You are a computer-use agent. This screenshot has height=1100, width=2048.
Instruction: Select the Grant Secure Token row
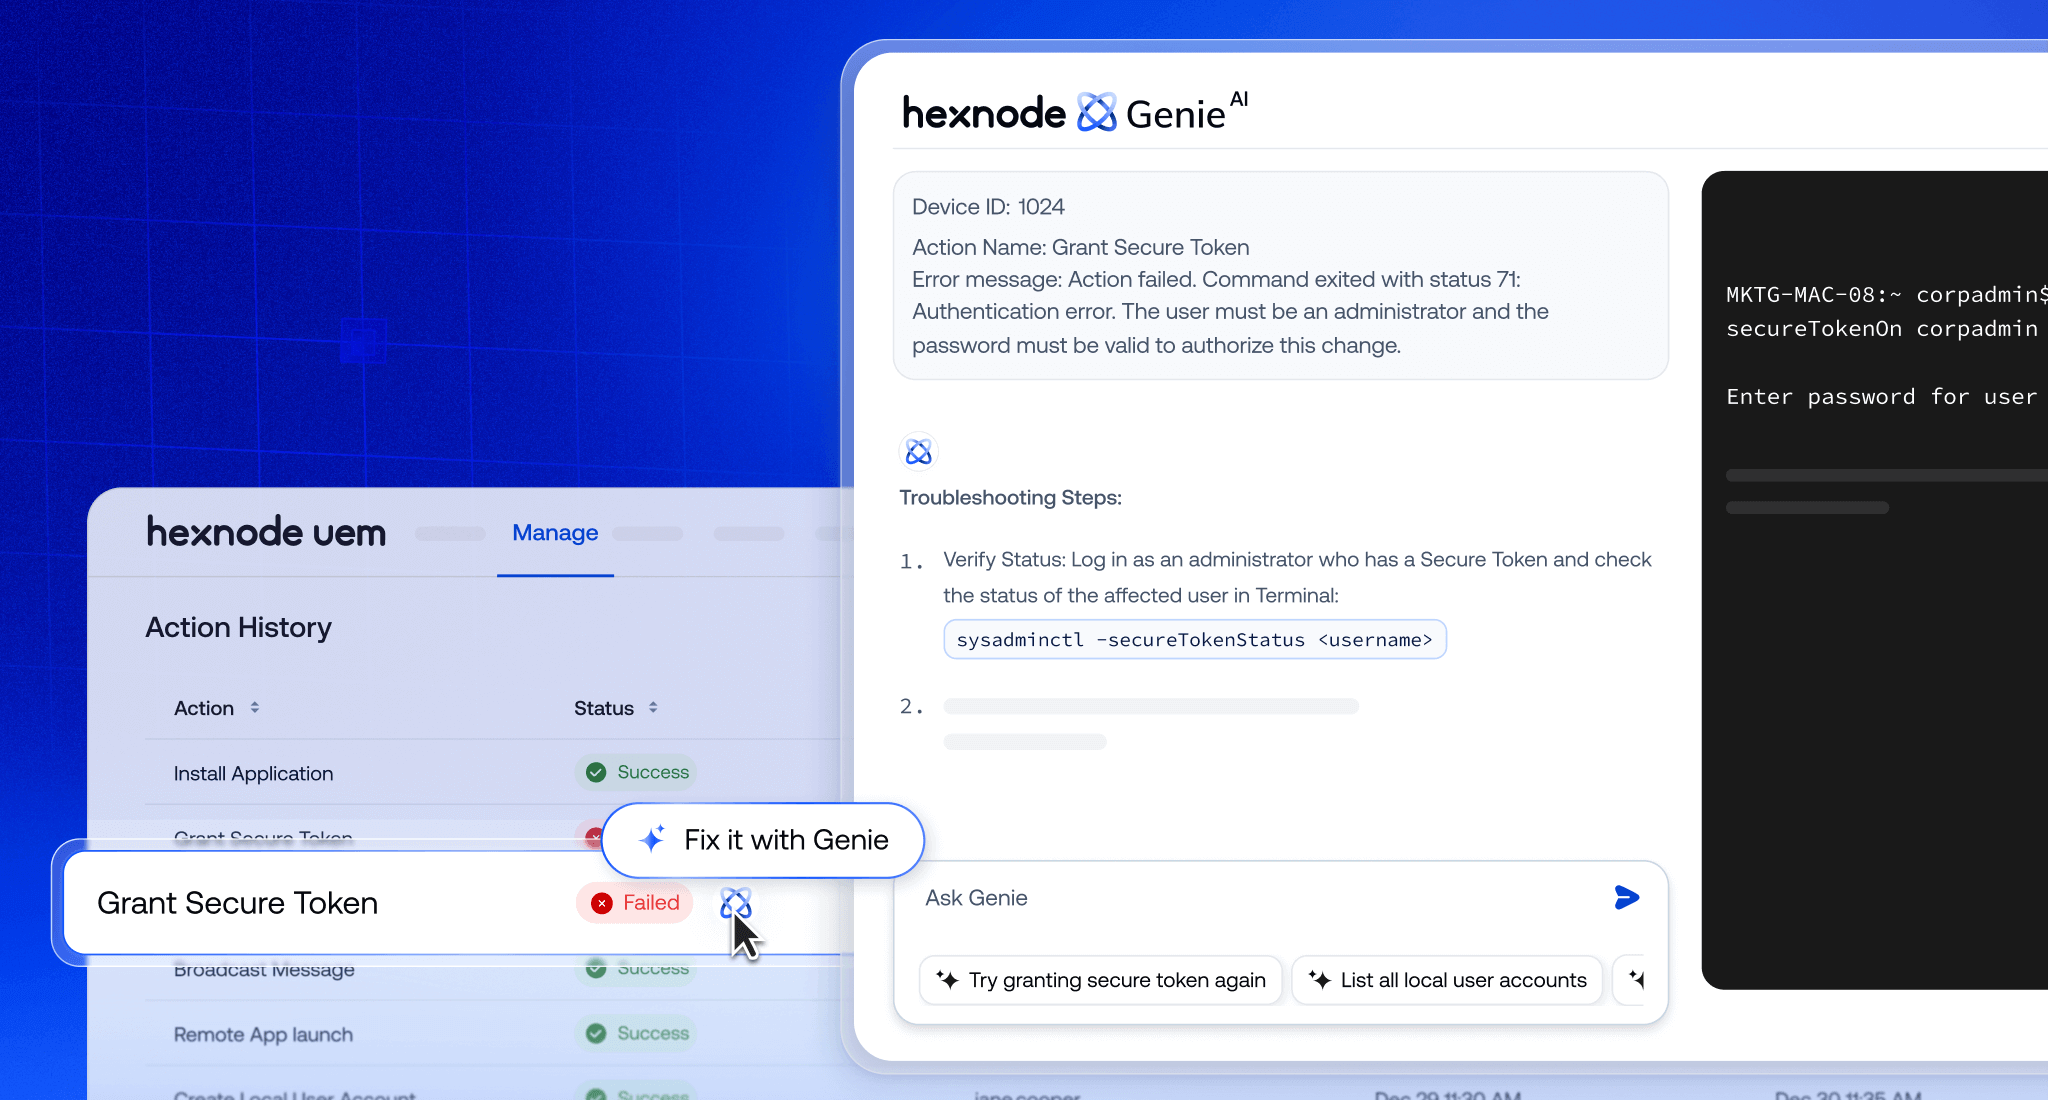[x=238, y=903]
